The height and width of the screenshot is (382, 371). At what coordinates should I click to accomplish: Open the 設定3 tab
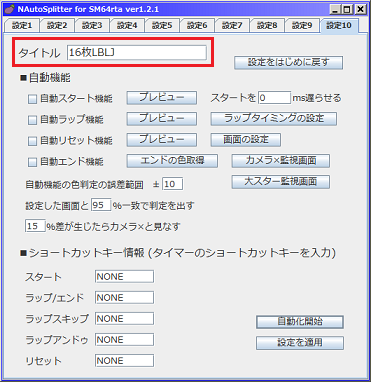[x=92, y=26]
